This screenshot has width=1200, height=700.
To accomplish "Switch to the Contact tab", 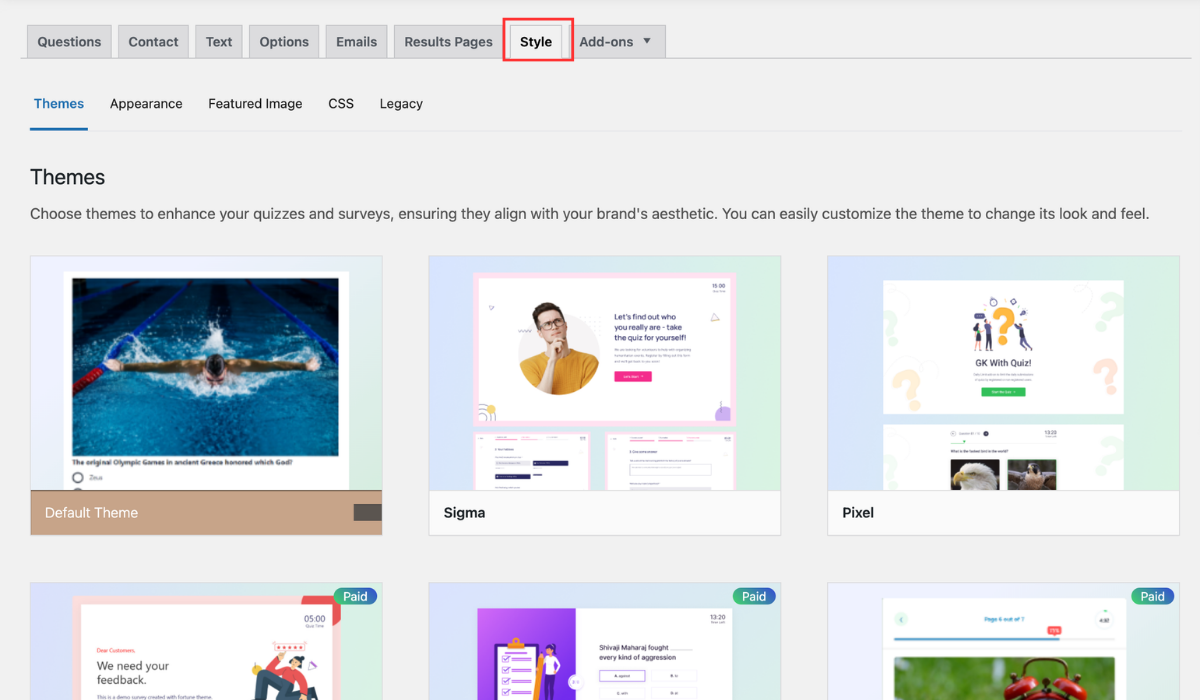I will 153,41.
